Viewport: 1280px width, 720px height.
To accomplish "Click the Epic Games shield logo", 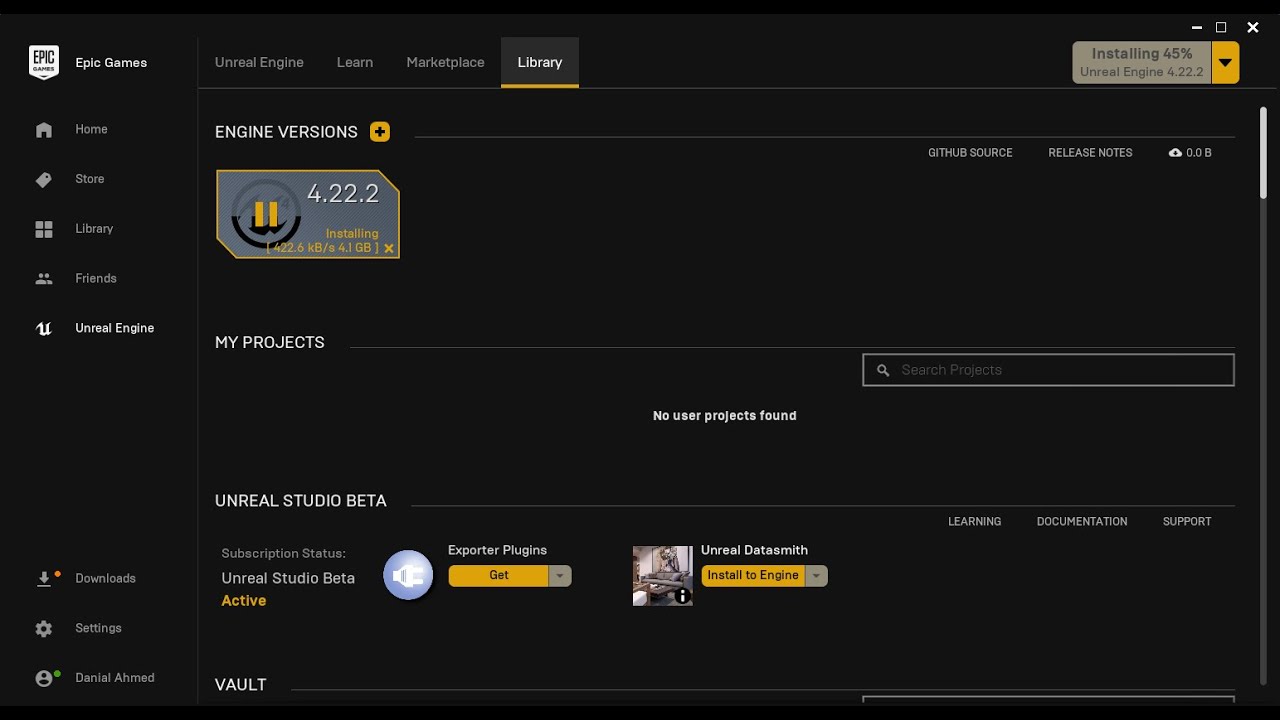I will point(44,62).
